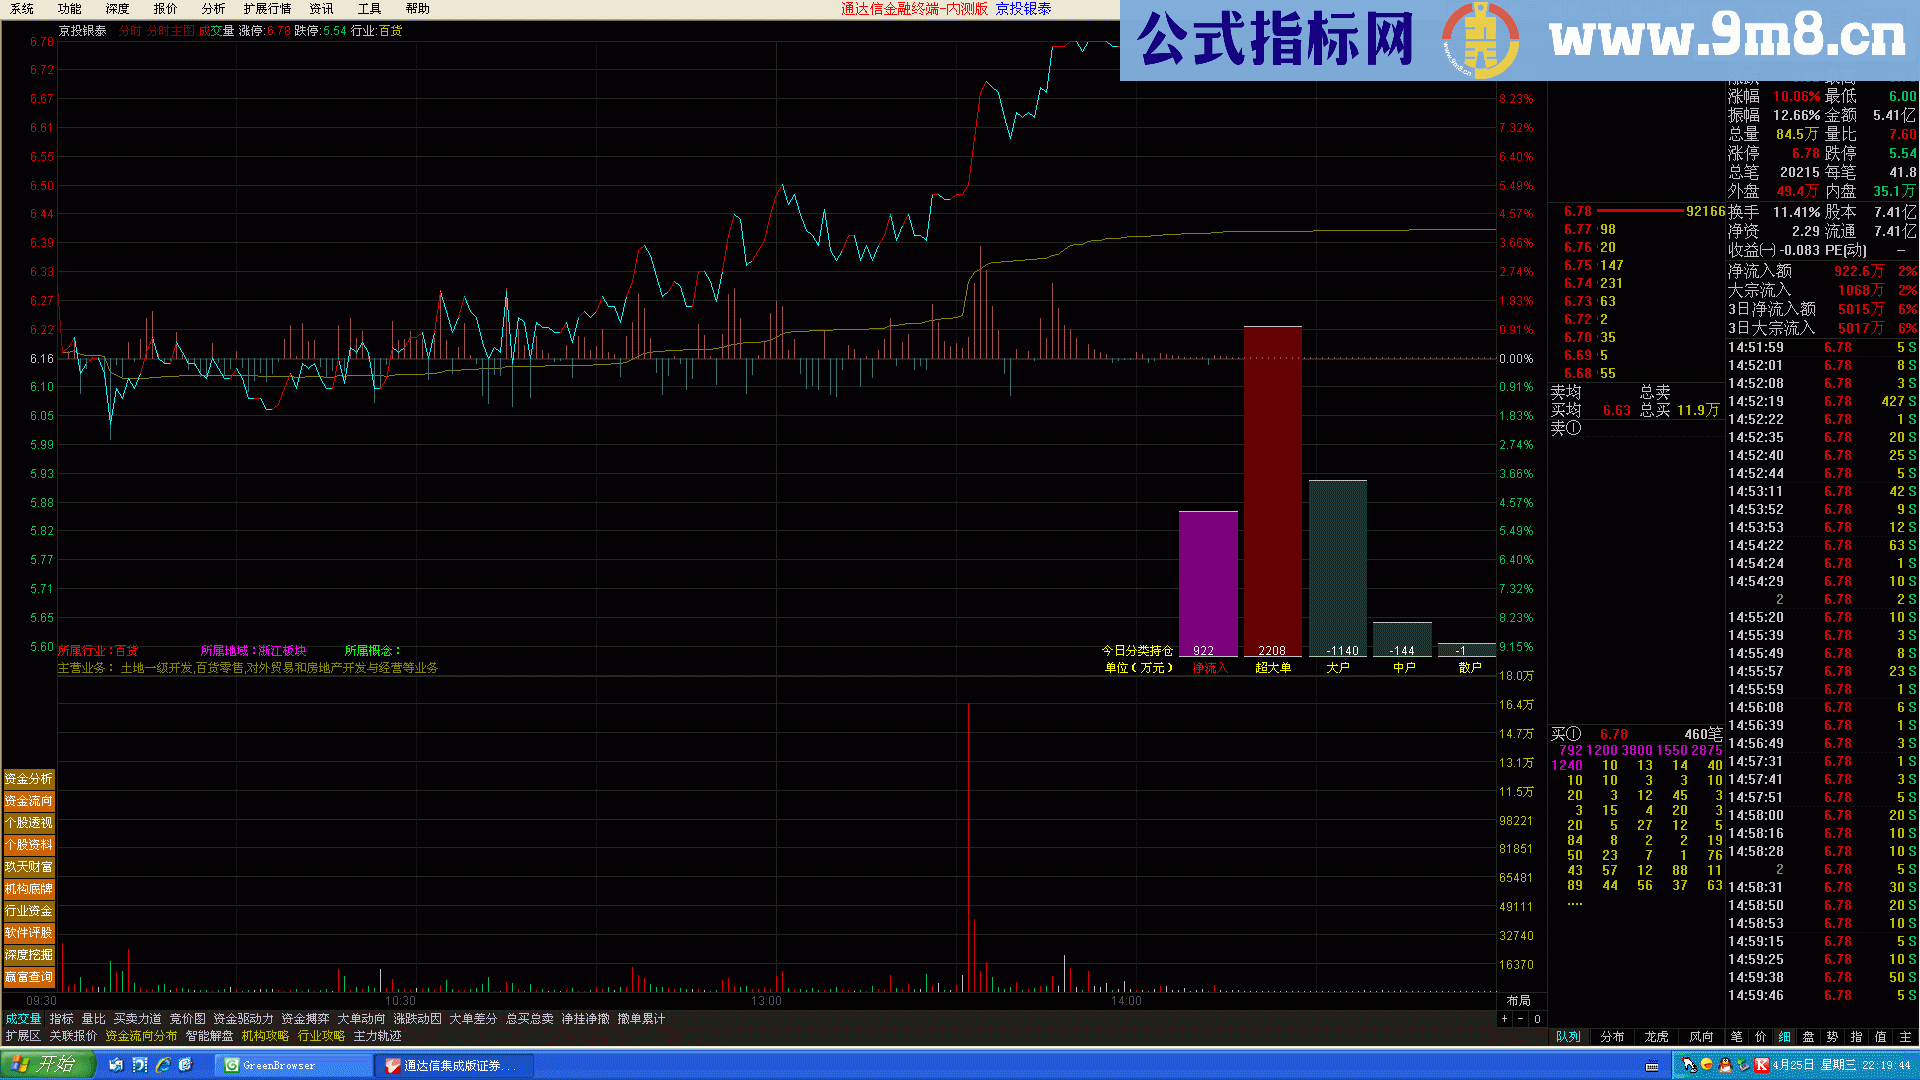Click the dark red 超大单 bar

(x=1272, y=490)
